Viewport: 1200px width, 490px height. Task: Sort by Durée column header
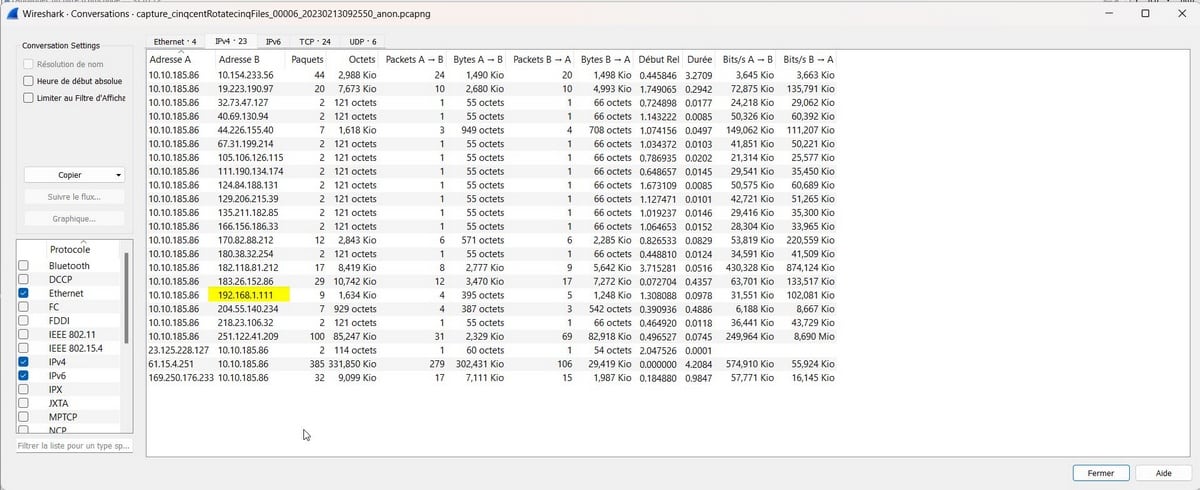699,60
